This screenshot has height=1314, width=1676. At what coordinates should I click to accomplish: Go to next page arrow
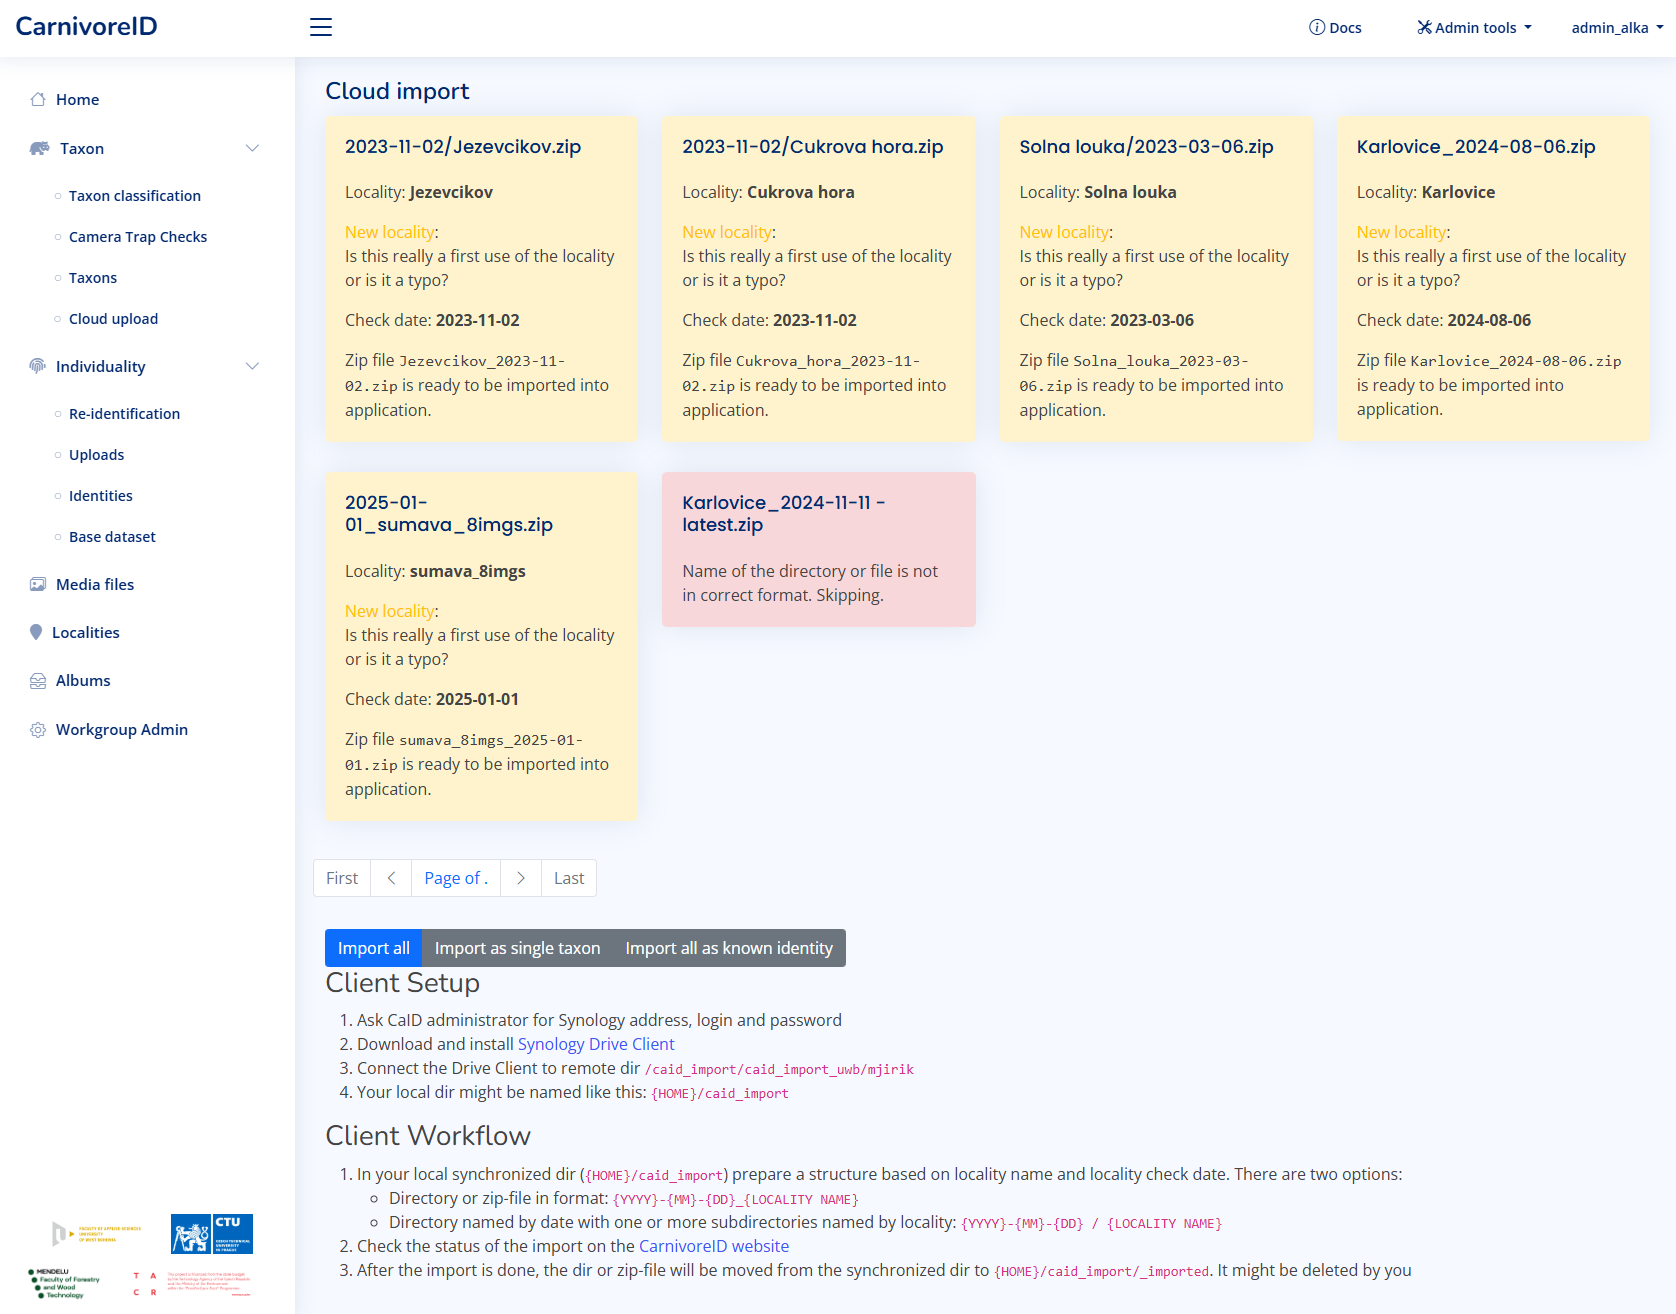pos(521,878)
